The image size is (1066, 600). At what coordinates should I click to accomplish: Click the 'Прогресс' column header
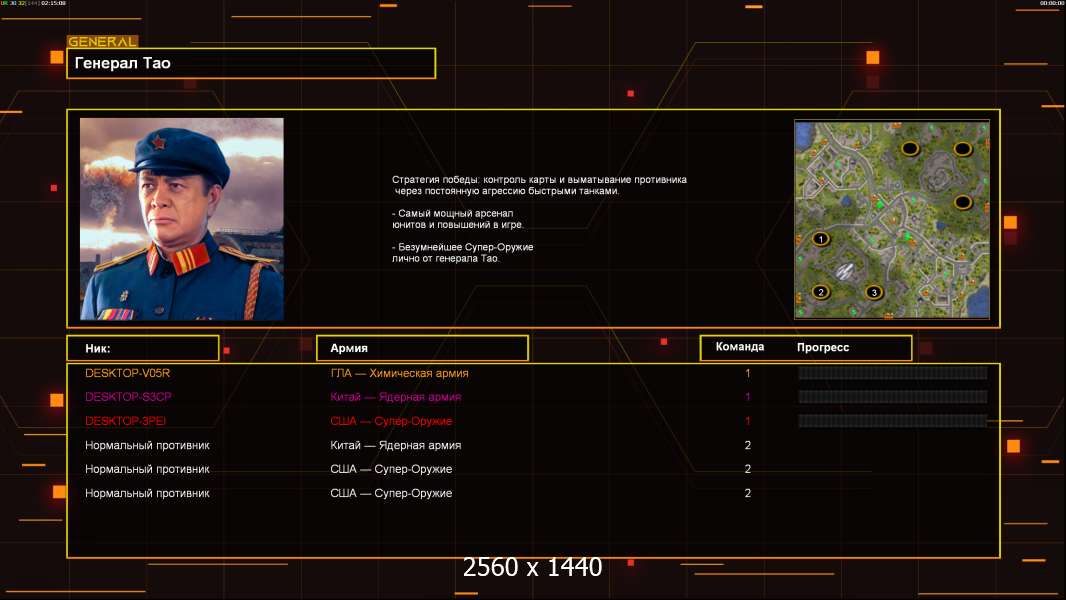tap(823, 347)
